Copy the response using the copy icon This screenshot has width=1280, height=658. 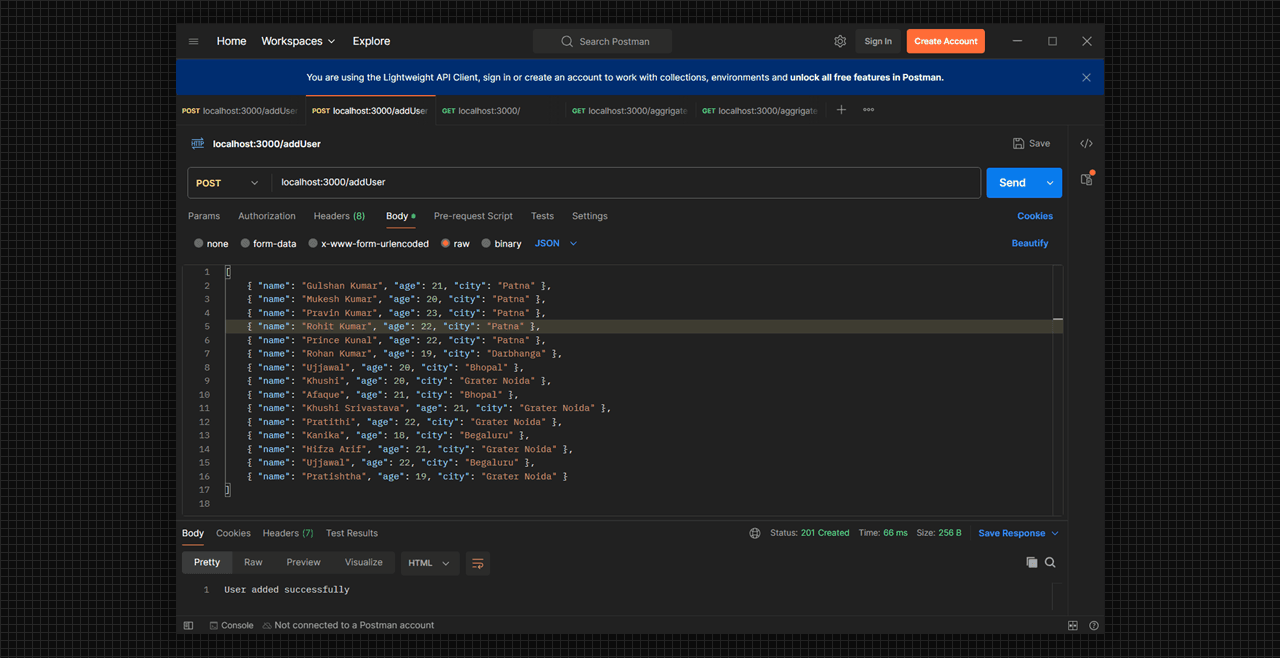tap(1031, 562)
